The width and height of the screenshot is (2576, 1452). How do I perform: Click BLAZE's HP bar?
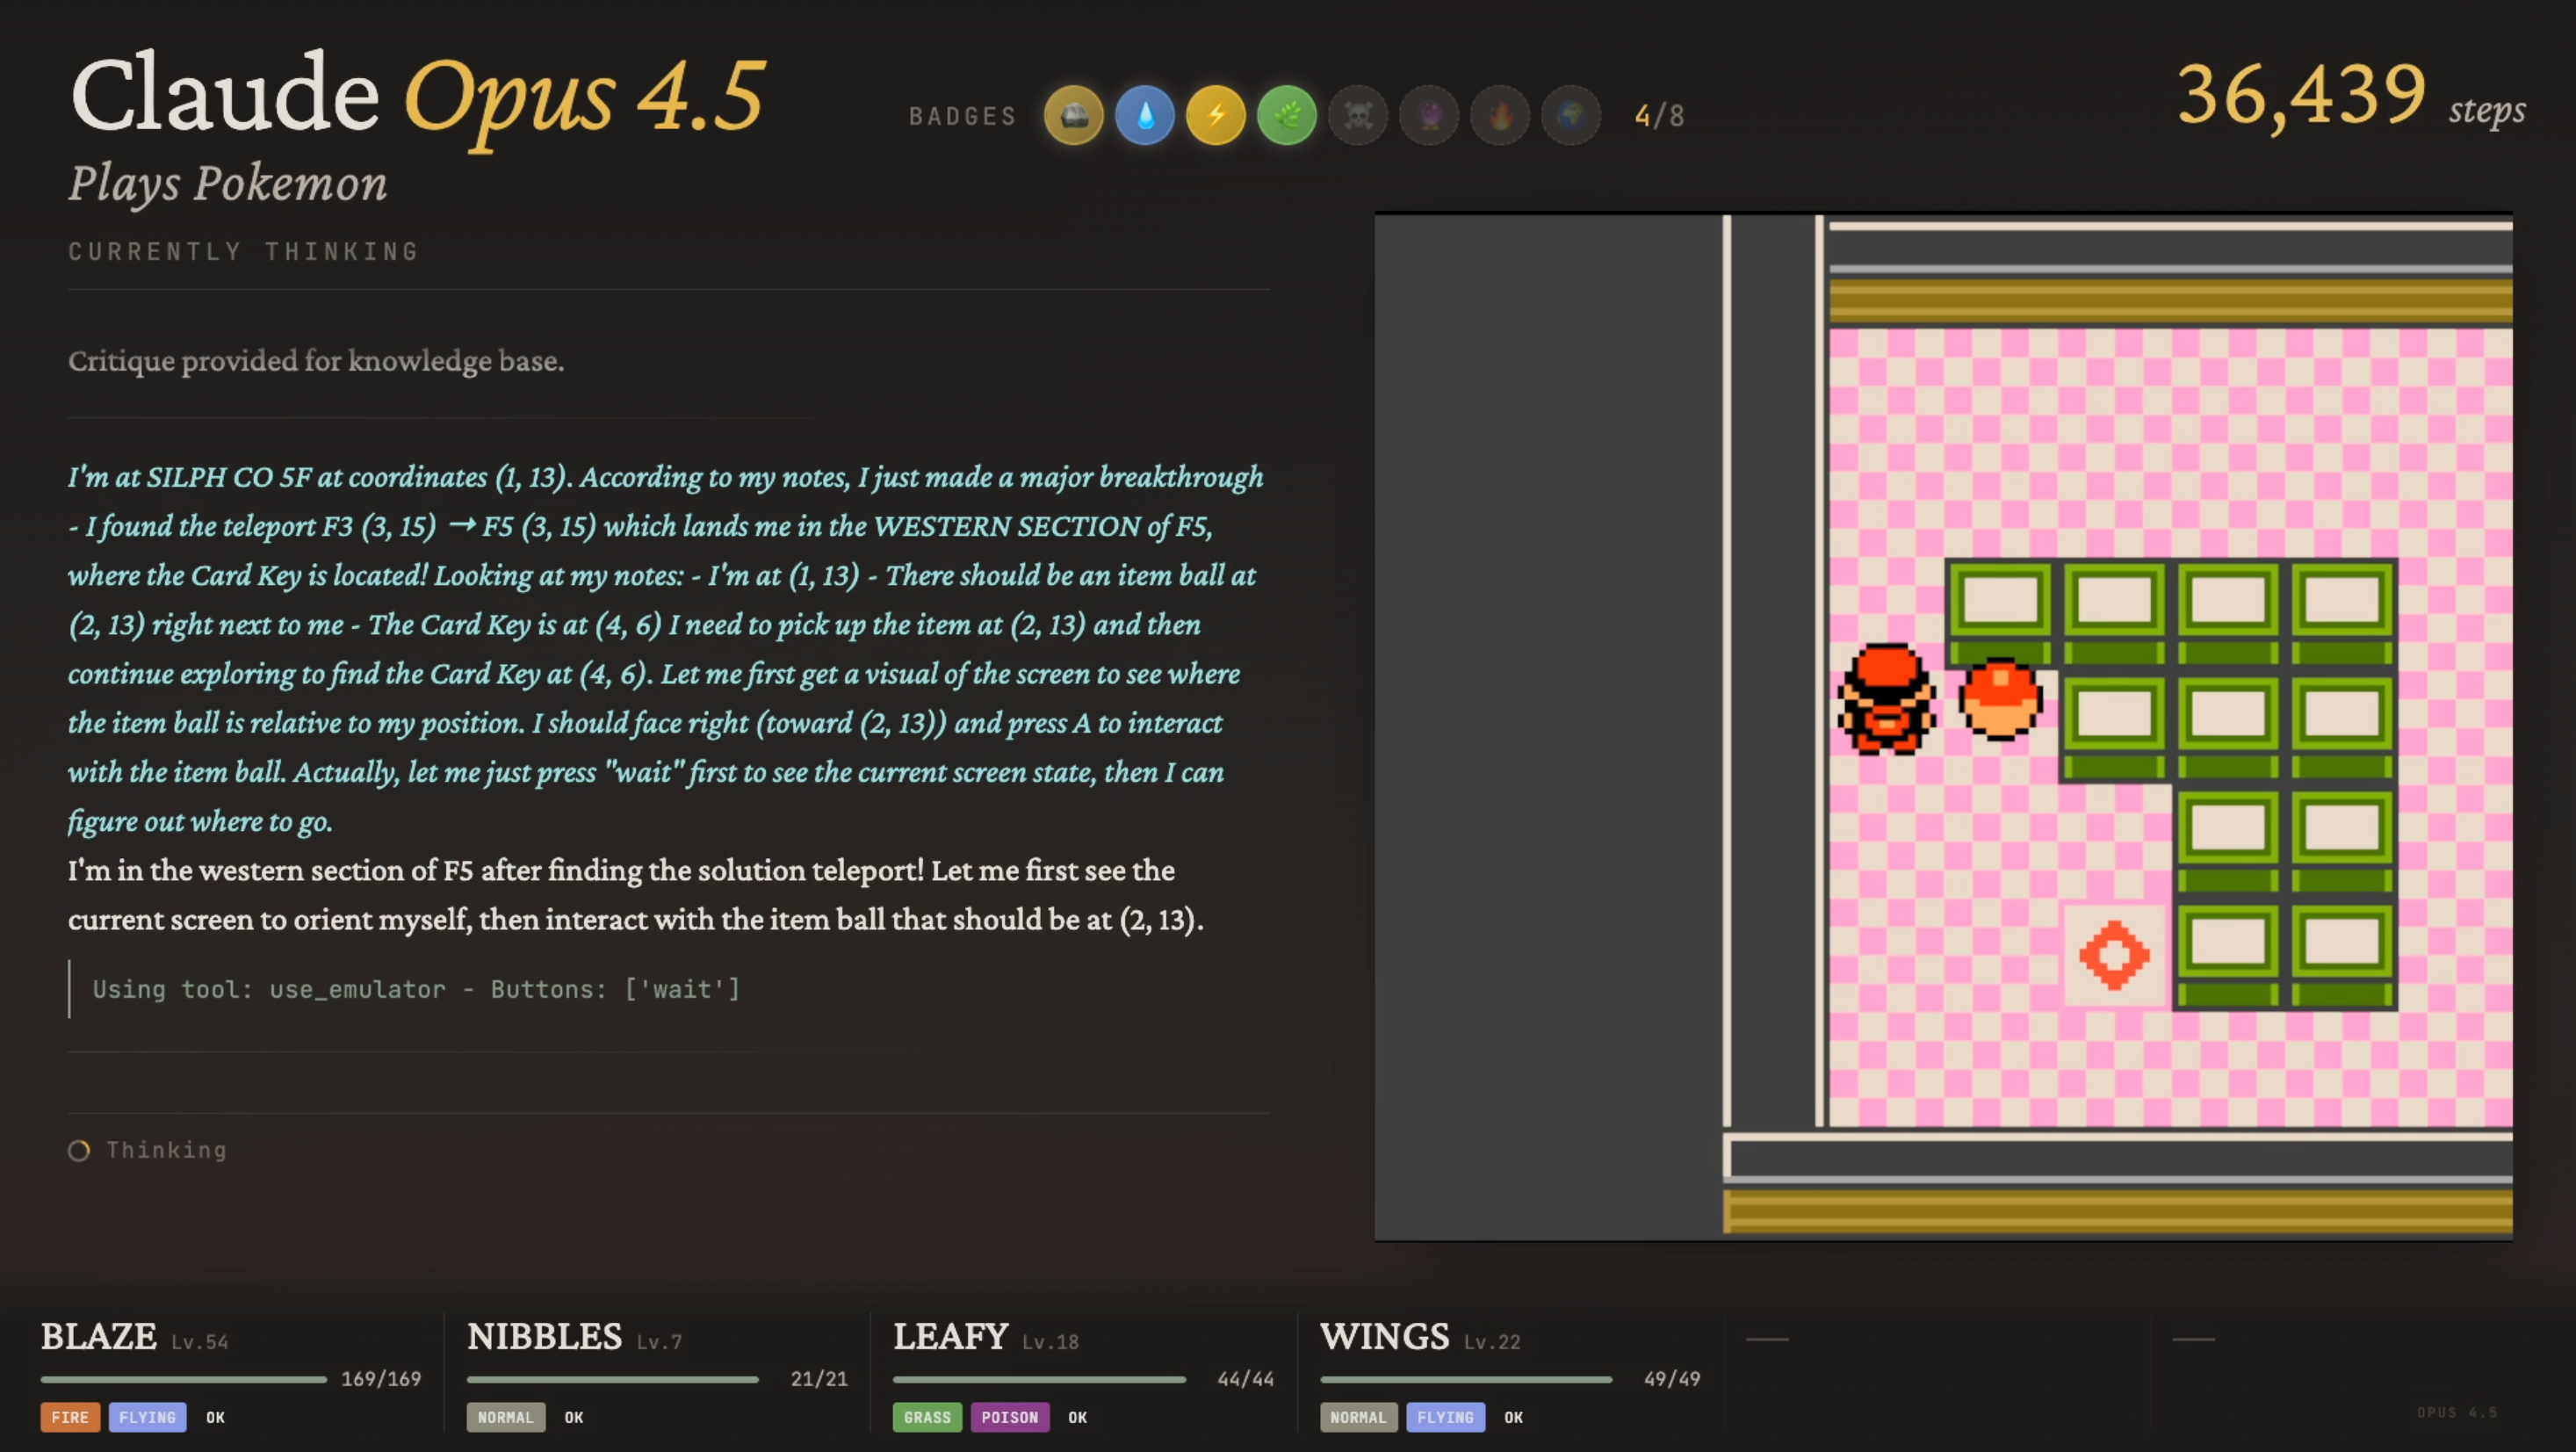point(184,1379)
